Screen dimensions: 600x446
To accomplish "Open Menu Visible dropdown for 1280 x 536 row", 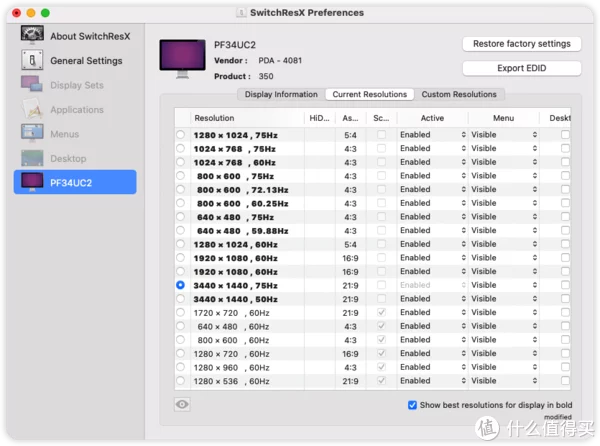I will pyautogui.click(x=504, y=381).
